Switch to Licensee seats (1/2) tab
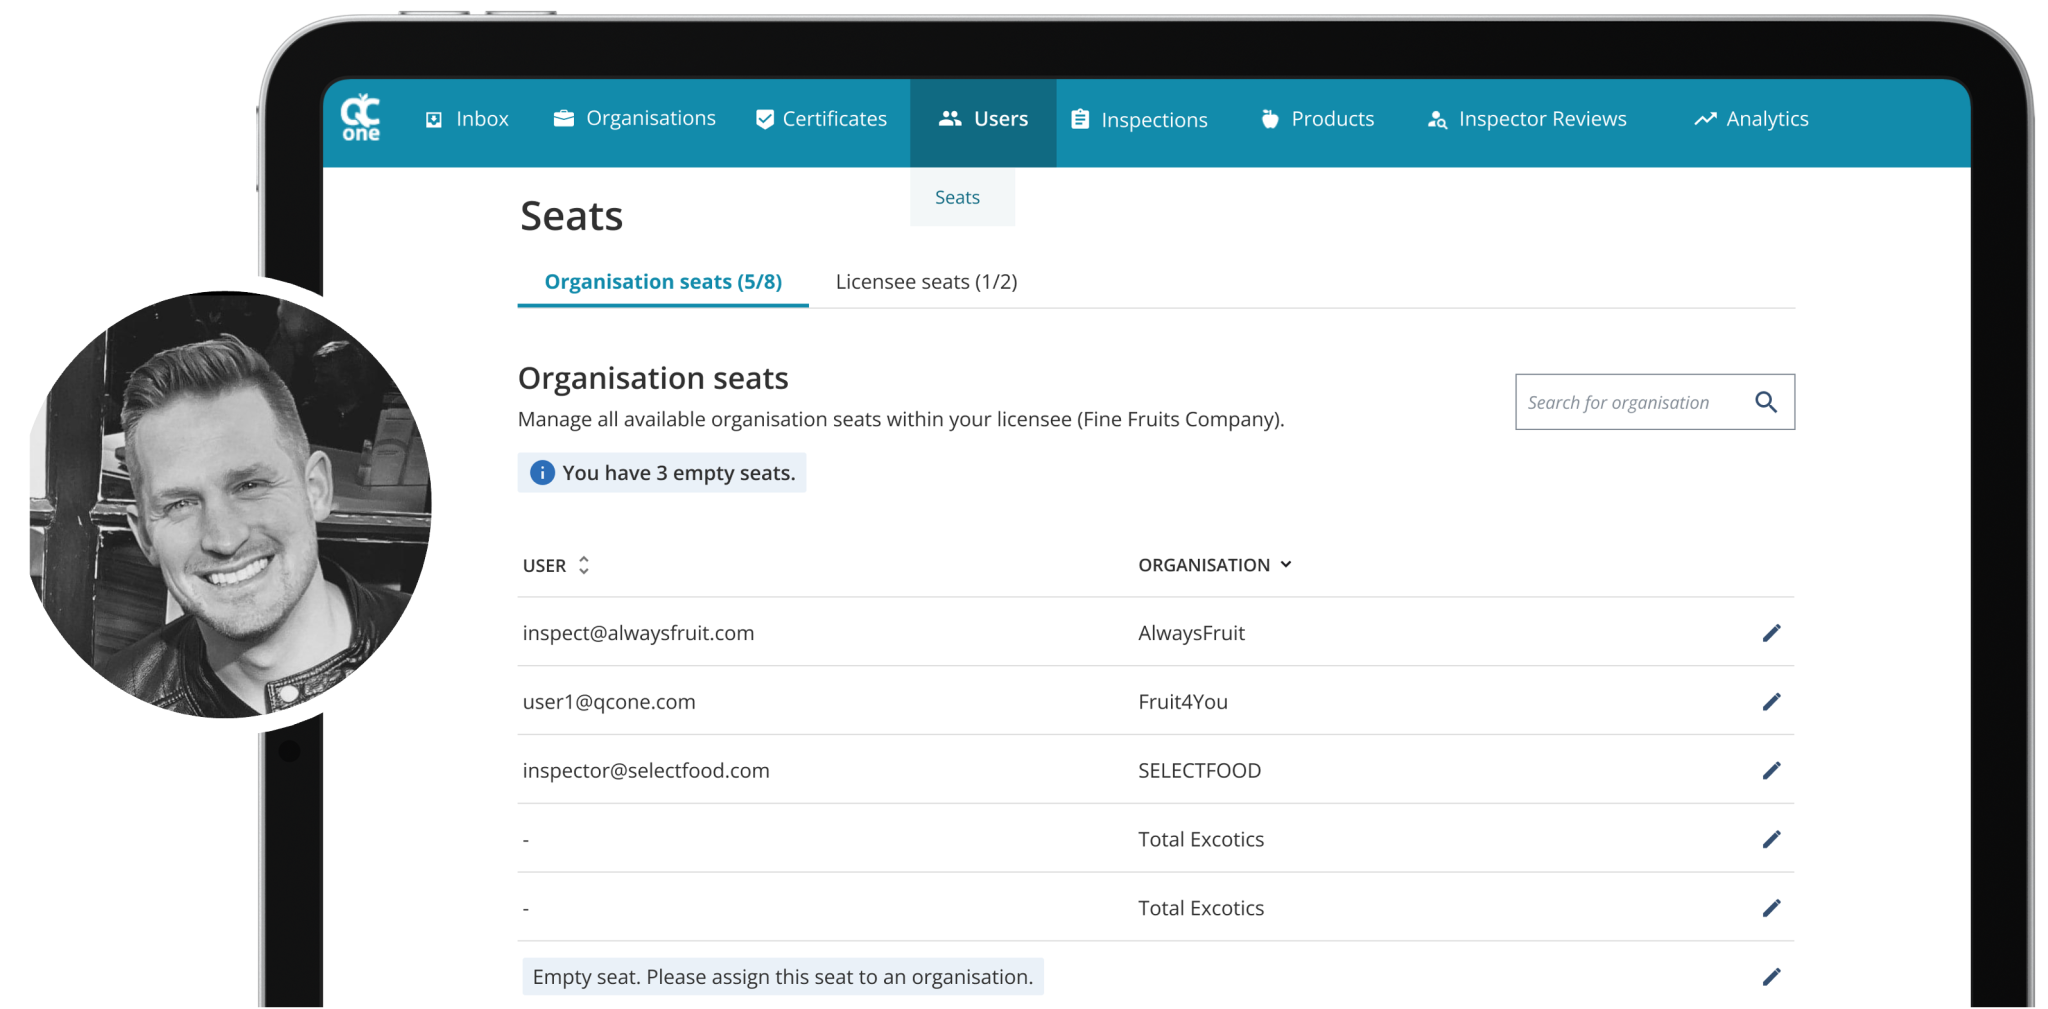The height and width of the screenshot is (1009, 2048). click(926, 282)
